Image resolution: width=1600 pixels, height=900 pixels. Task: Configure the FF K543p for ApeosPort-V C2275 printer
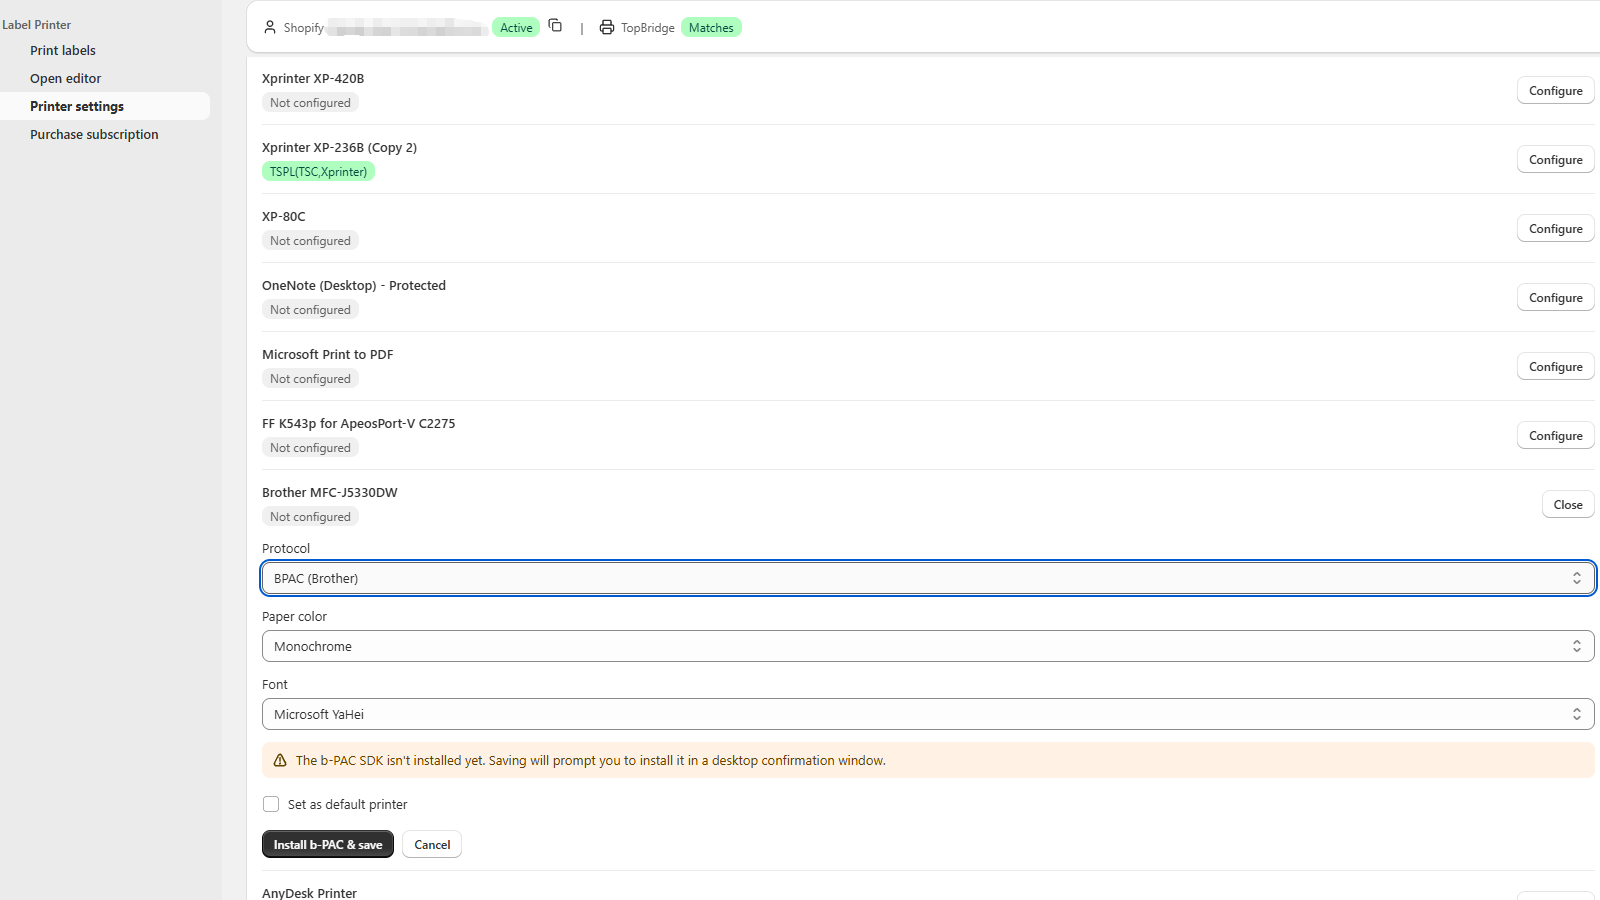pyautogui.click(x=1555, y=436)
